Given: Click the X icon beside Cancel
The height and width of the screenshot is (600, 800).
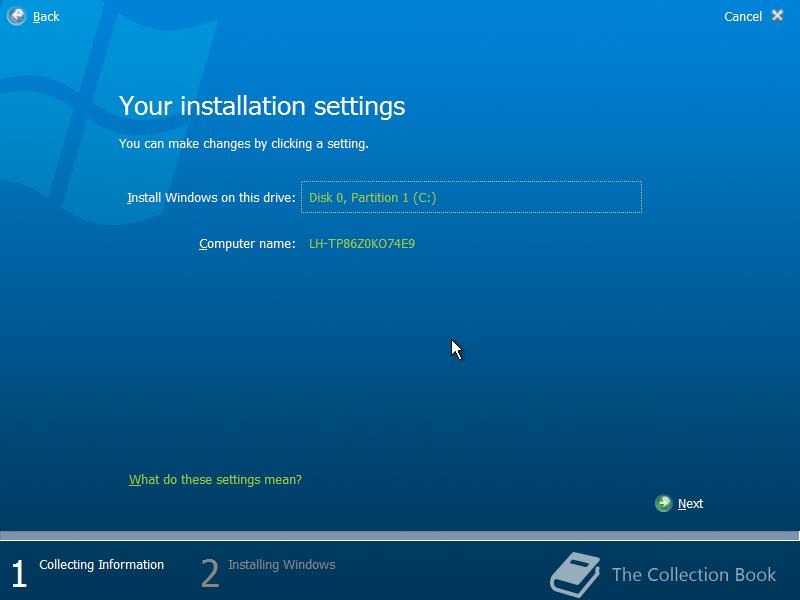Looking at the screenshot, I should click(777, 16).
